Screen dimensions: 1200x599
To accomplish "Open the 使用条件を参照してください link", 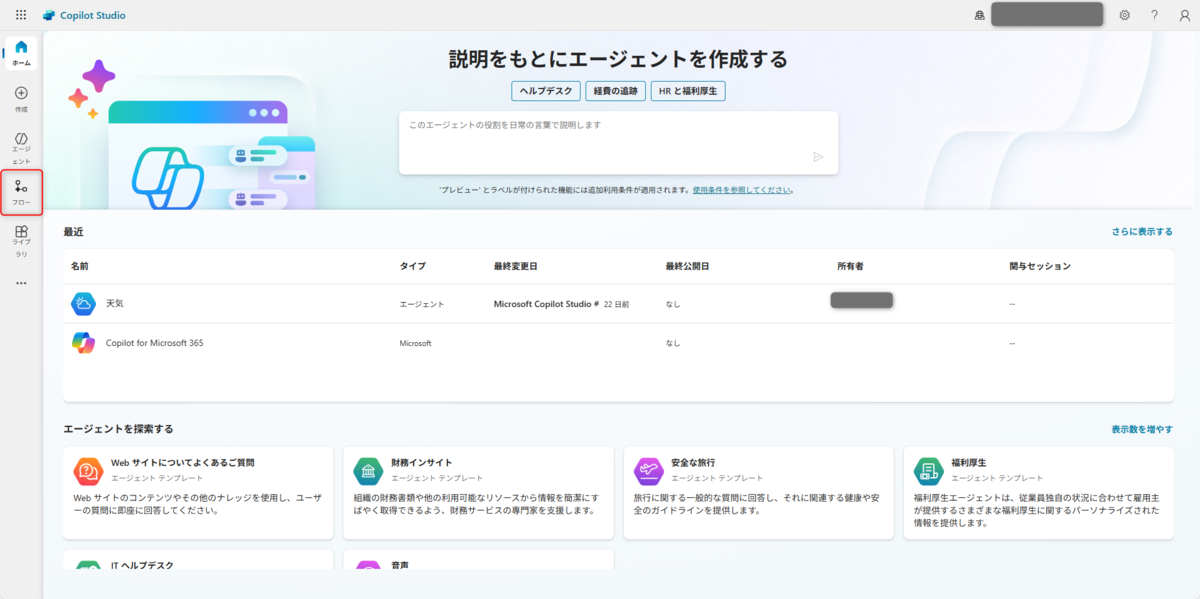I will click(743, 189).
